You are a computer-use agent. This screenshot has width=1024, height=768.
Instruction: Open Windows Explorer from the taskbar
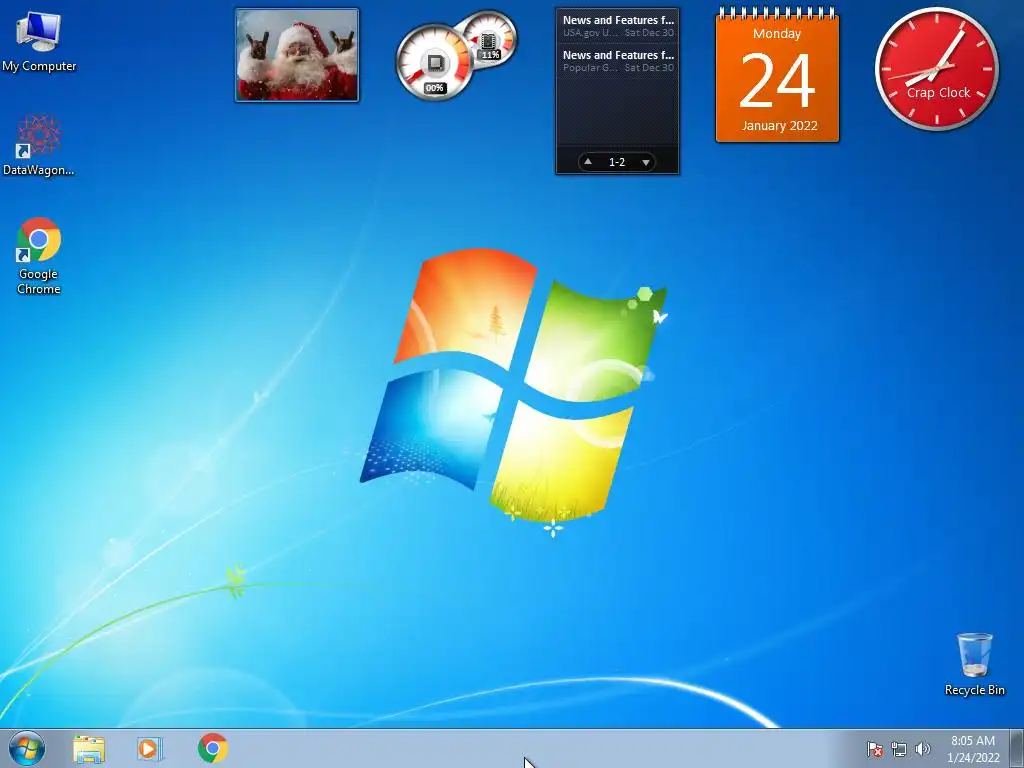pos(89,749)
